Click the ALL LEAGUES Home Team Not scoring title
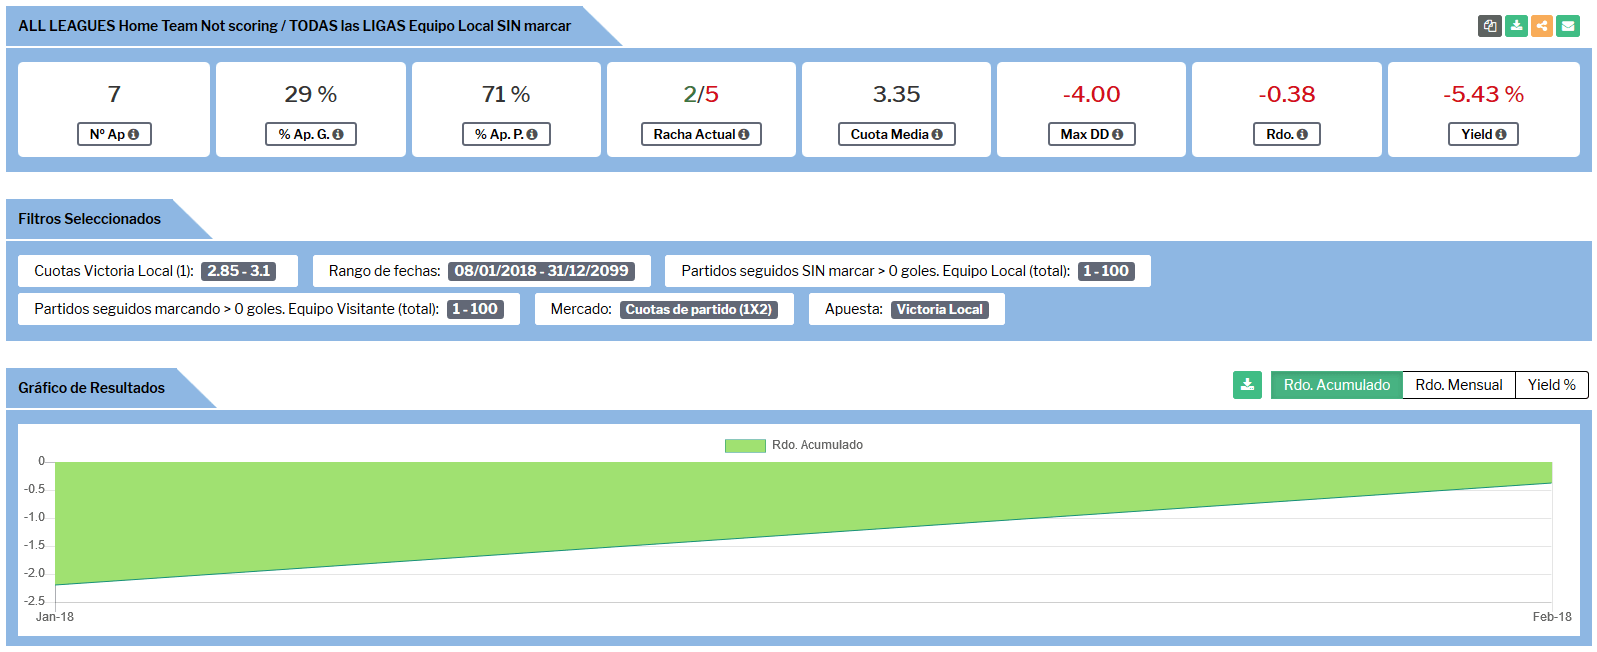Viewport: 1597px width, 652px height. pyautogui.click(x=294, y=26)
